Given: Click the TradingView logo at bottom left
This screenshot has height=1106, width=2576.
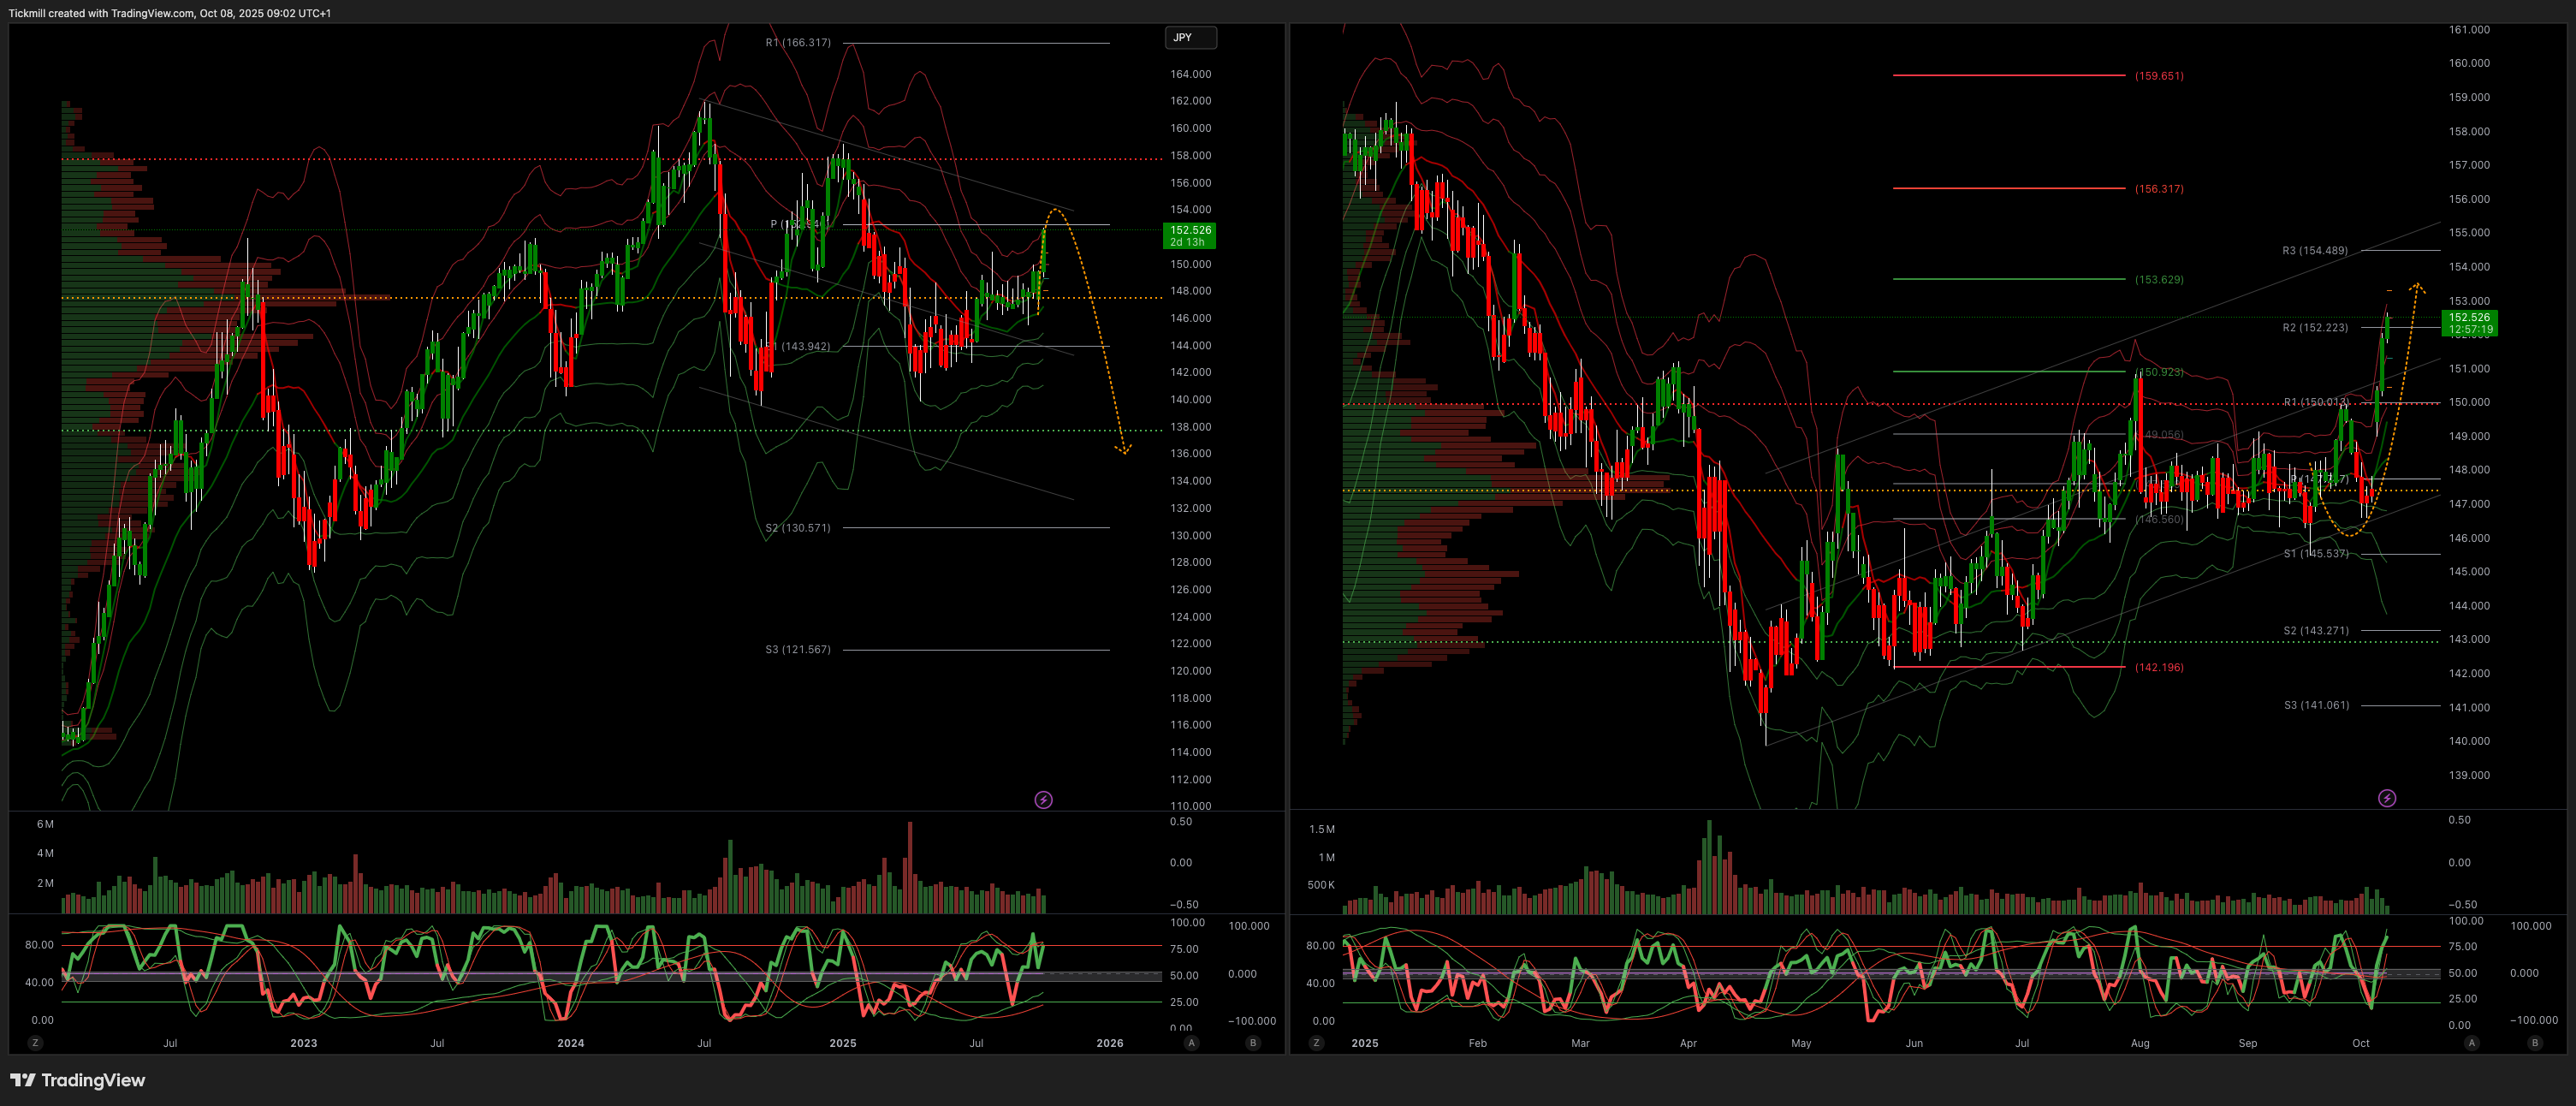Looking at the screenshot, I should 78,1080.
